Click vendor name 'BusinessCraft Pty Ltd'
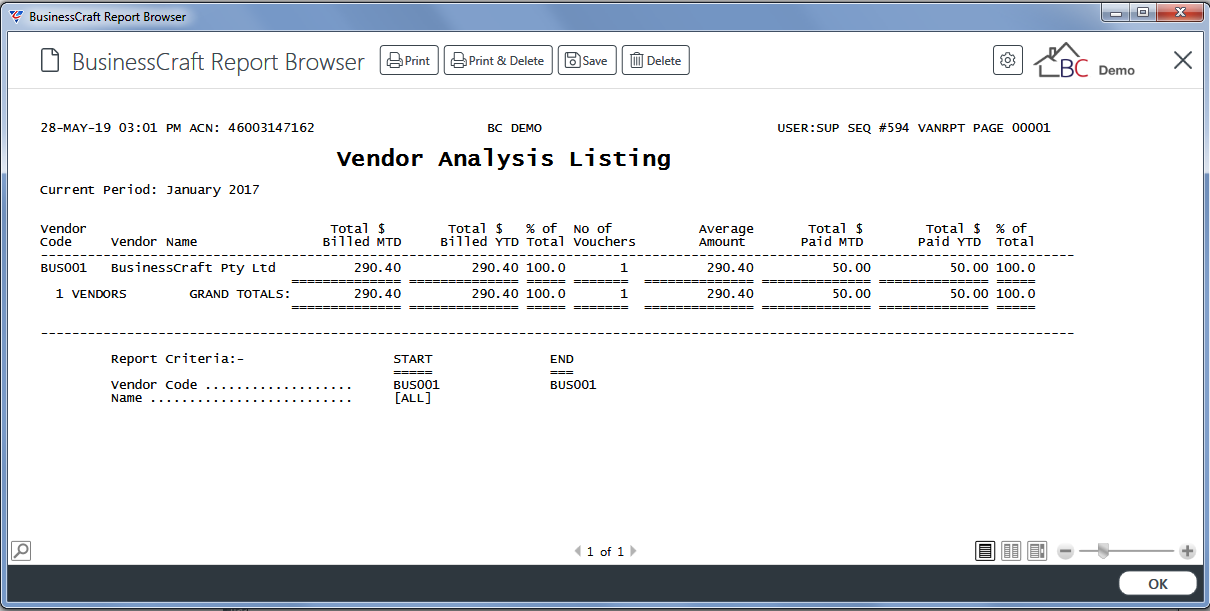The width and height of the screenshot is (1210, 611). coord(193,268)
